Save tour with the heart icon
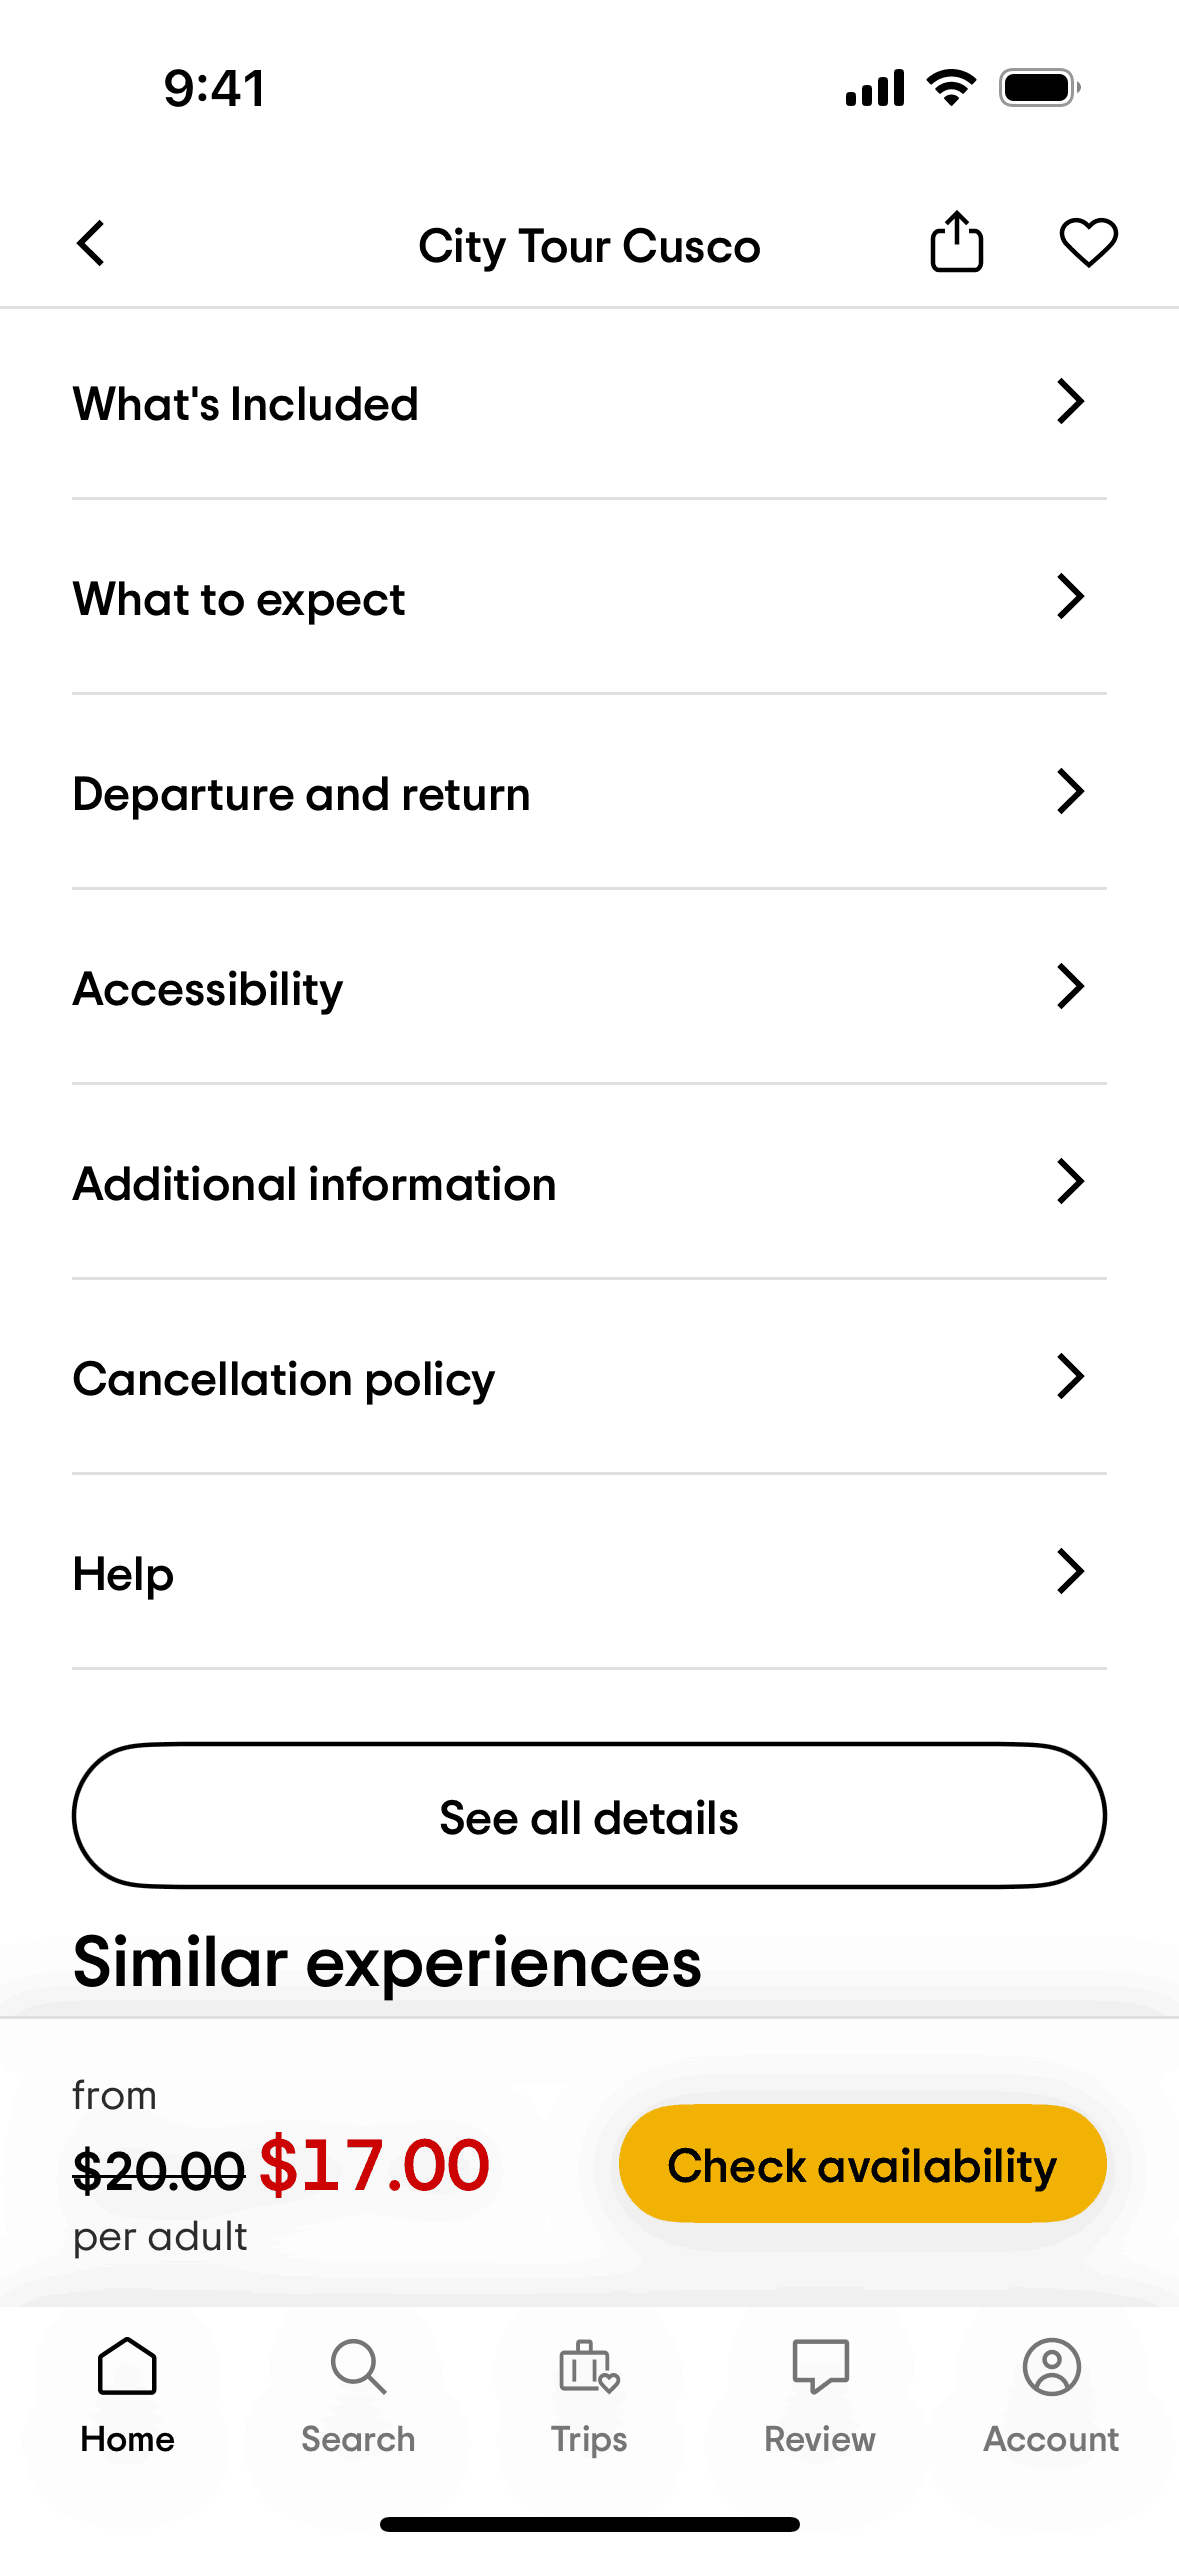This screenshot has width=1179, height=2556. [1088, 243]
